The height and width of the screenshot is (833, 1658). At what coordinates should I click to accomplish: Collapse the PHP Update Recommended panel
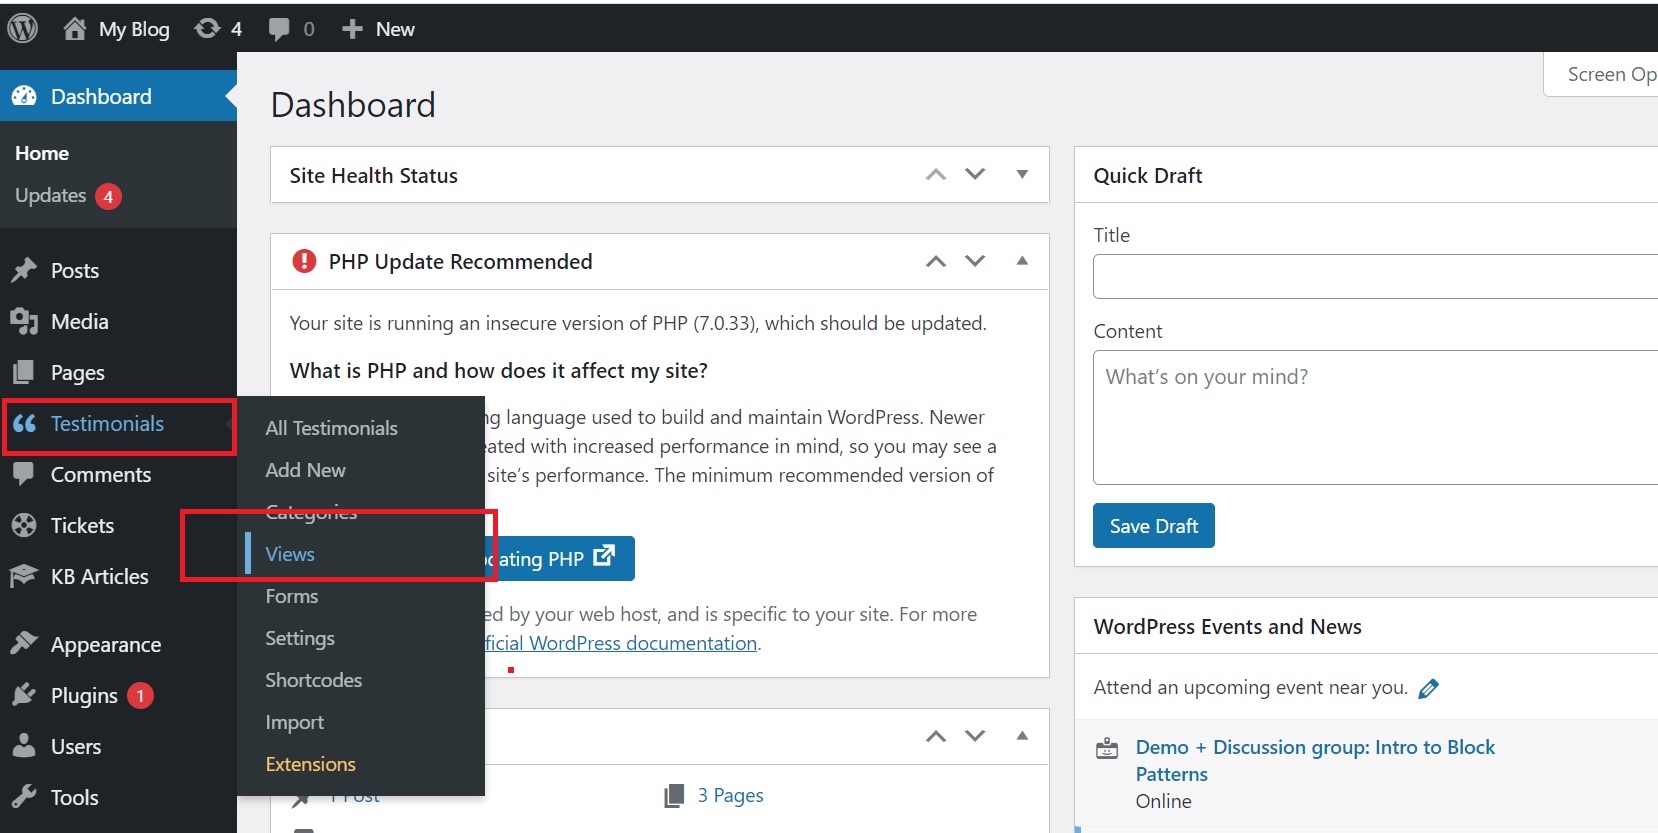coord(1022,261)
